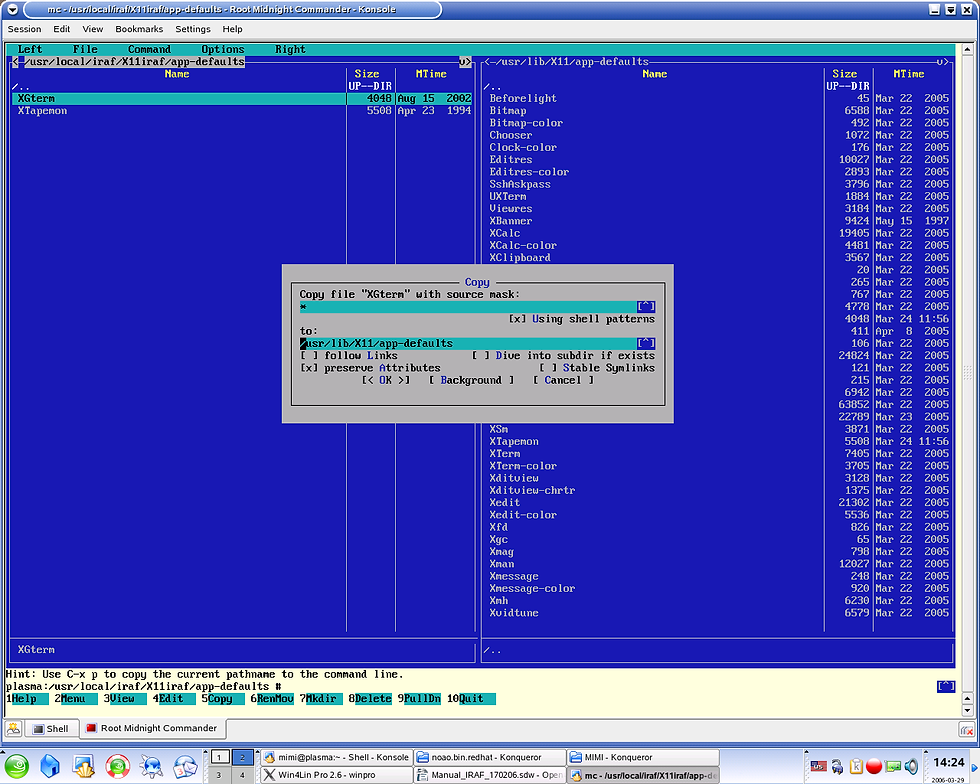Switch to the MIMI - Konqueror taskbar window
The image size is (980, 784).
(x=643, y=757)
